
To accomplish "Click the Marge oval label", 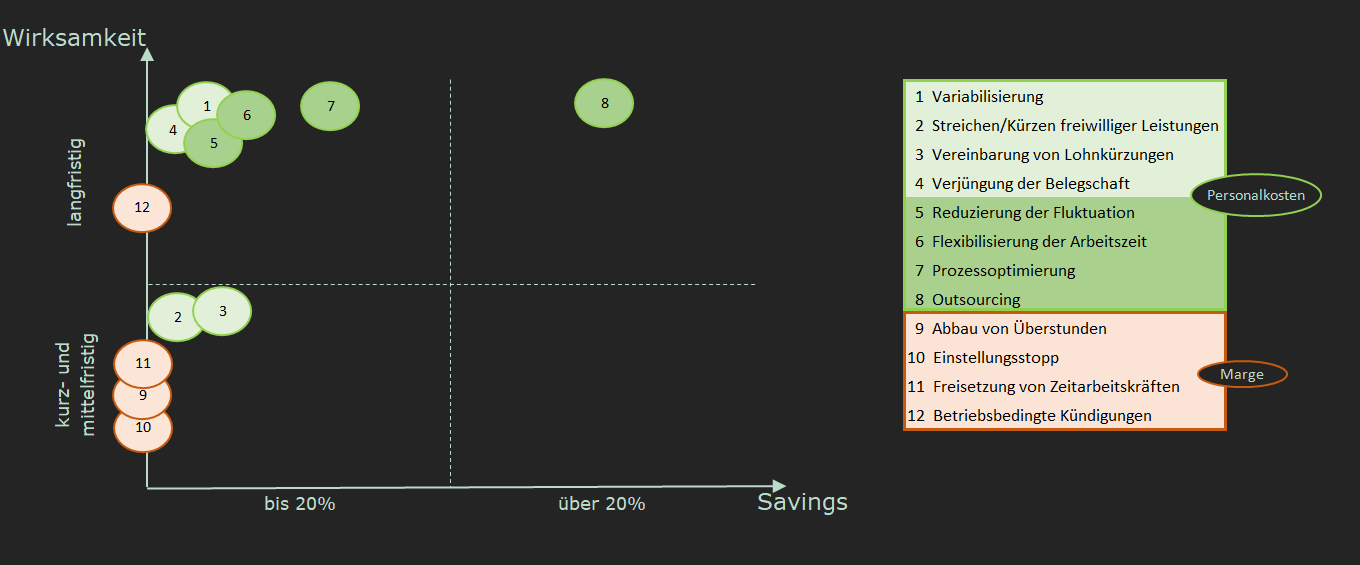I will [x=1241, y=374].
